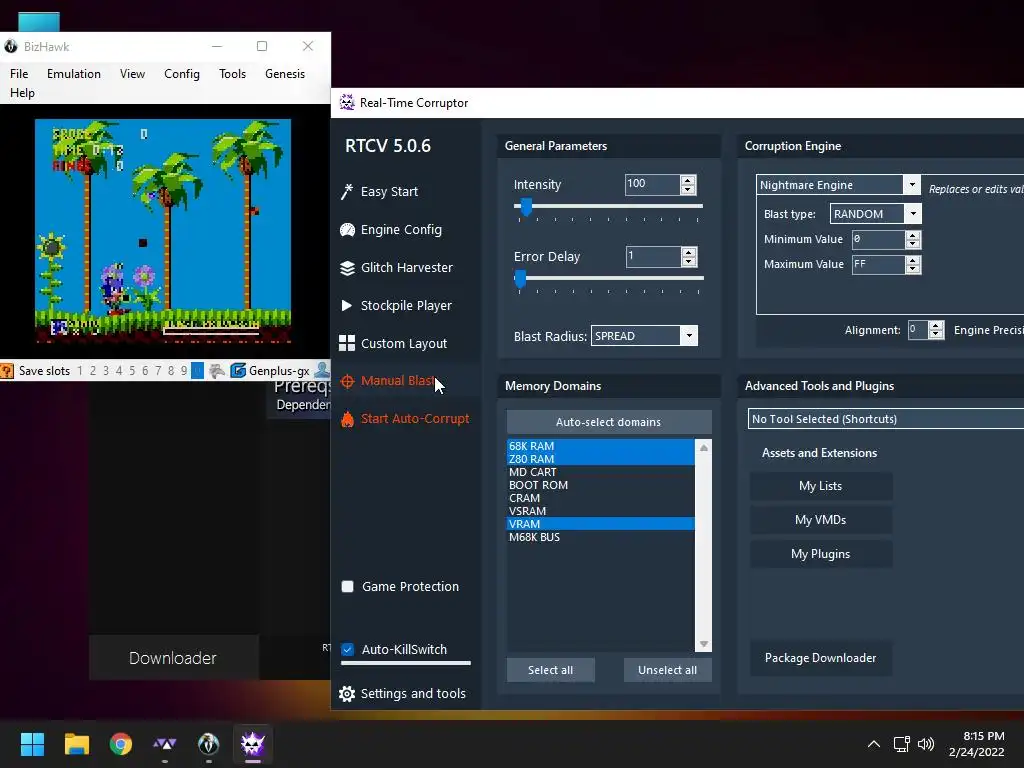
Task: Open File Explorer from taskbar
Action: click(76, 744)
